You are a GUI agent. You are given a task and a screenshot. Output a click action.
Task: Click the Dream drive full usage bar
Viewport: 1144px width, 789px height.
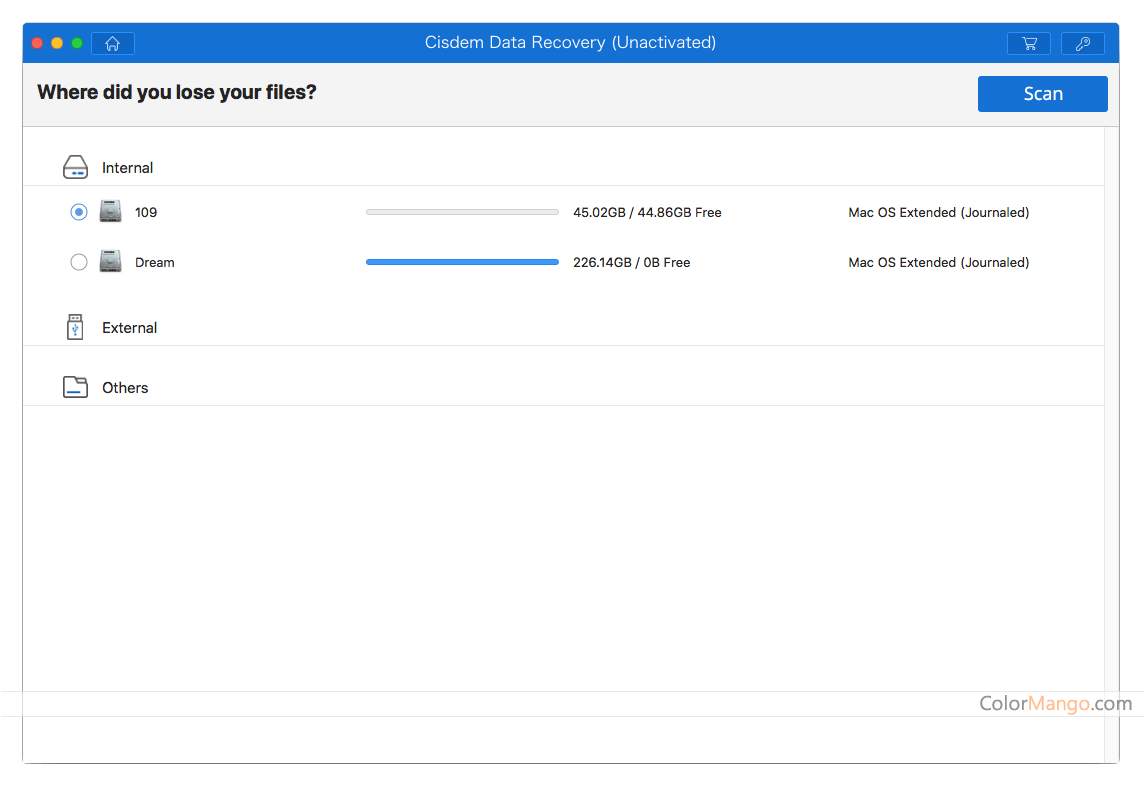(462, 262)
